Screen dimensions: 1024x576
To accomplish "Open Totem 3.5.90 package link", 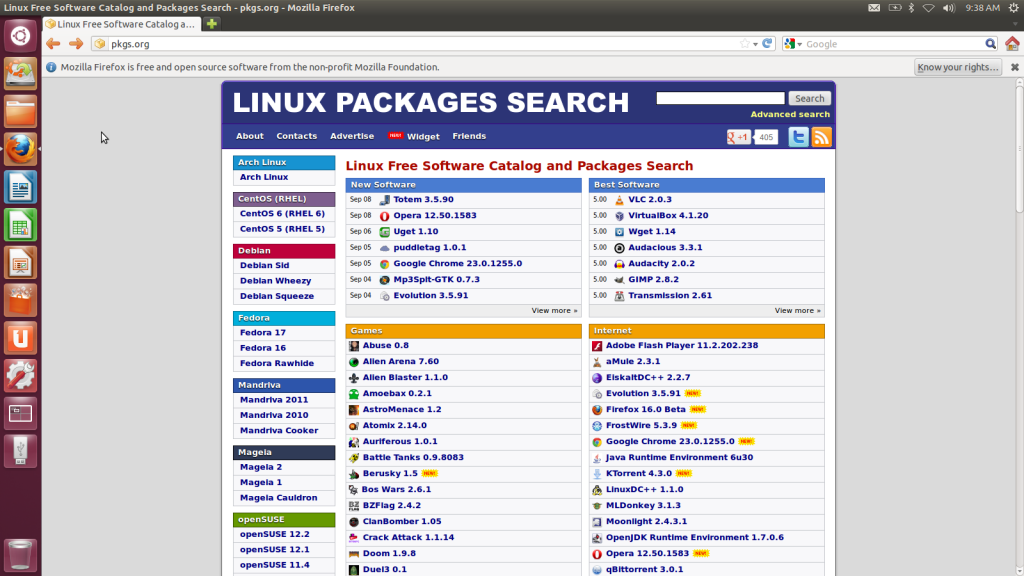I will (x=423, y=200).
